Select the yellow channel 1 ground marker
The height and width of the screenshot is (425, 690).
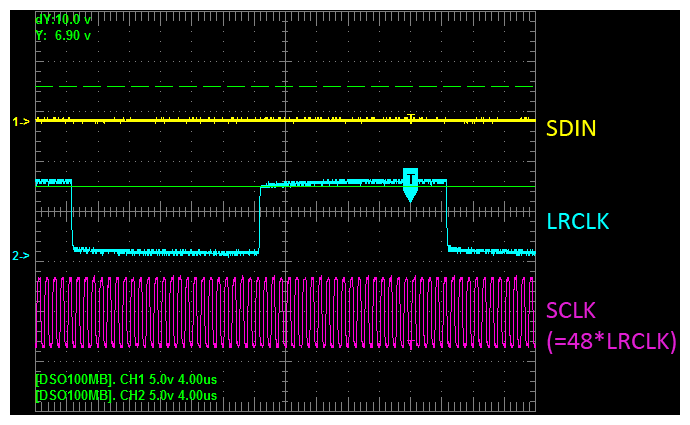[21, 121]
